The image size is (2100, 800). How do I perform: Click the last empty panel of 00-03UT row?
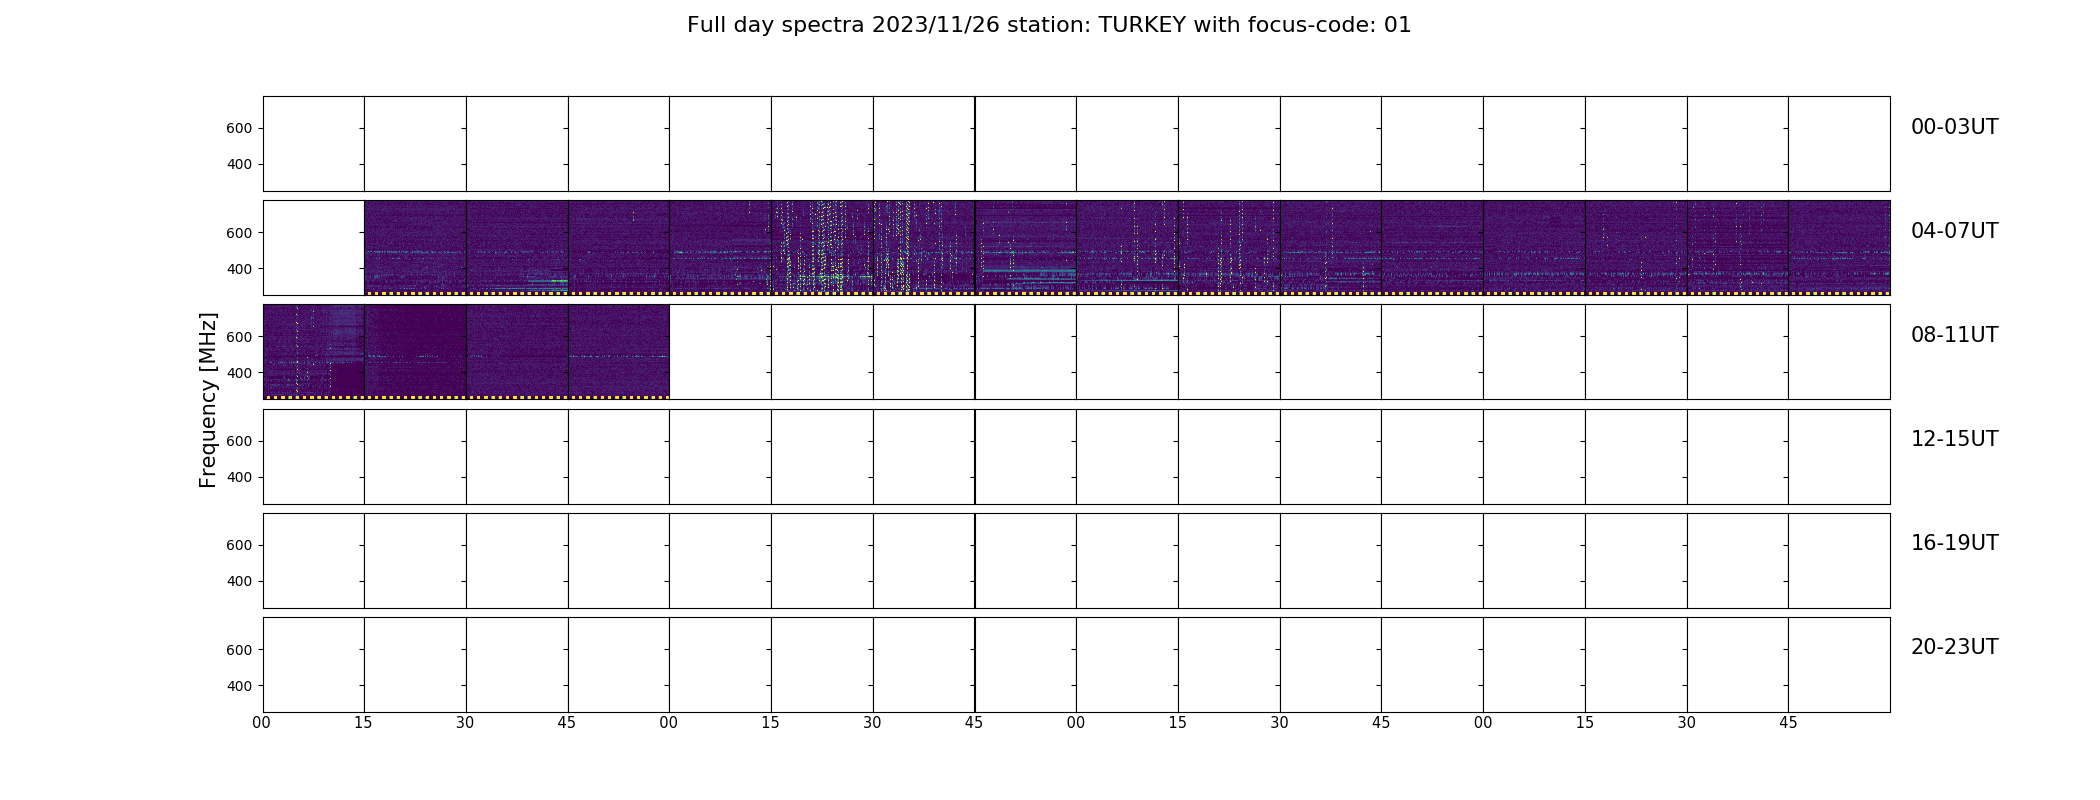tap(1839, 144)
